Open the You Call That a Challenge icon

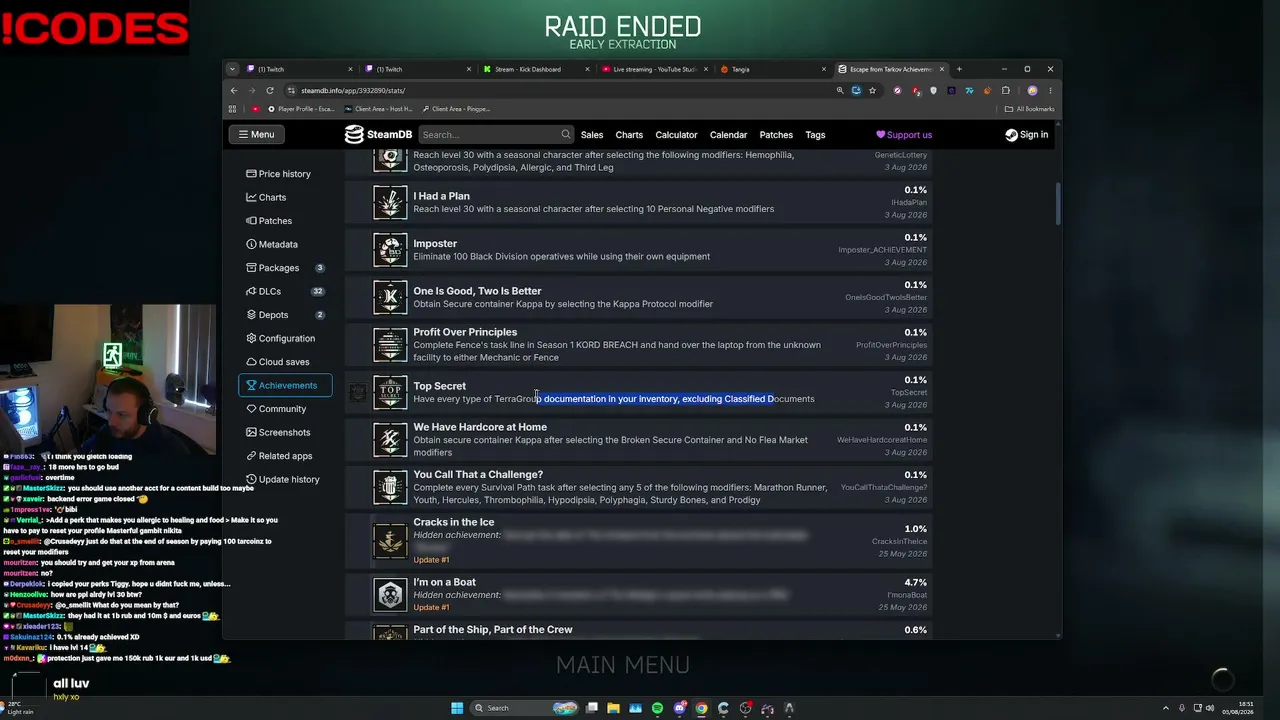point(390,487)
